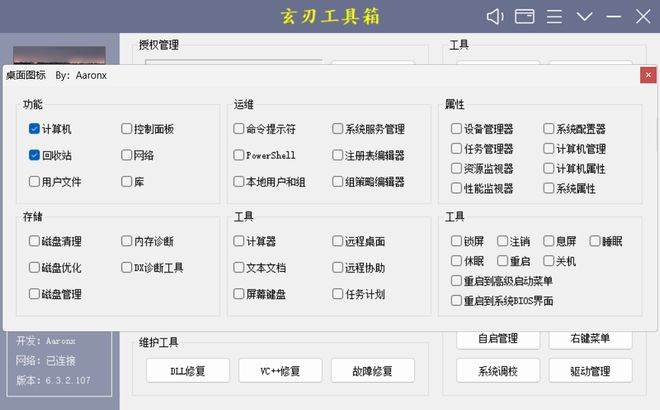
Task: Tick 重启到高级启动菜单 checkbox
Action: (x=456, y=280)
